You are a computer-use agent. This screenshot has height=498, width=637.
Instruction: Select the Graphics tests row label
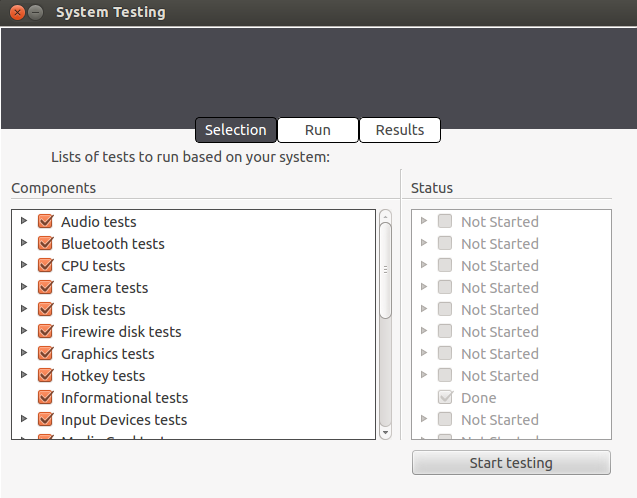[x=108, y=354]
